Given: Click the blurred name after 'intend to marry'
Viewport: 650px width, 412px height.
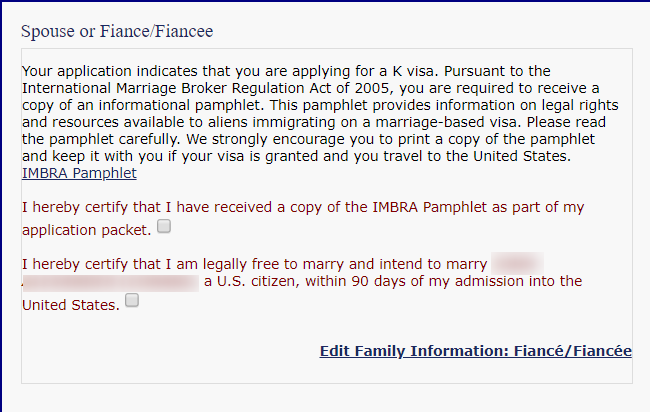Looking at the screenshot, I should coord(517,263).
